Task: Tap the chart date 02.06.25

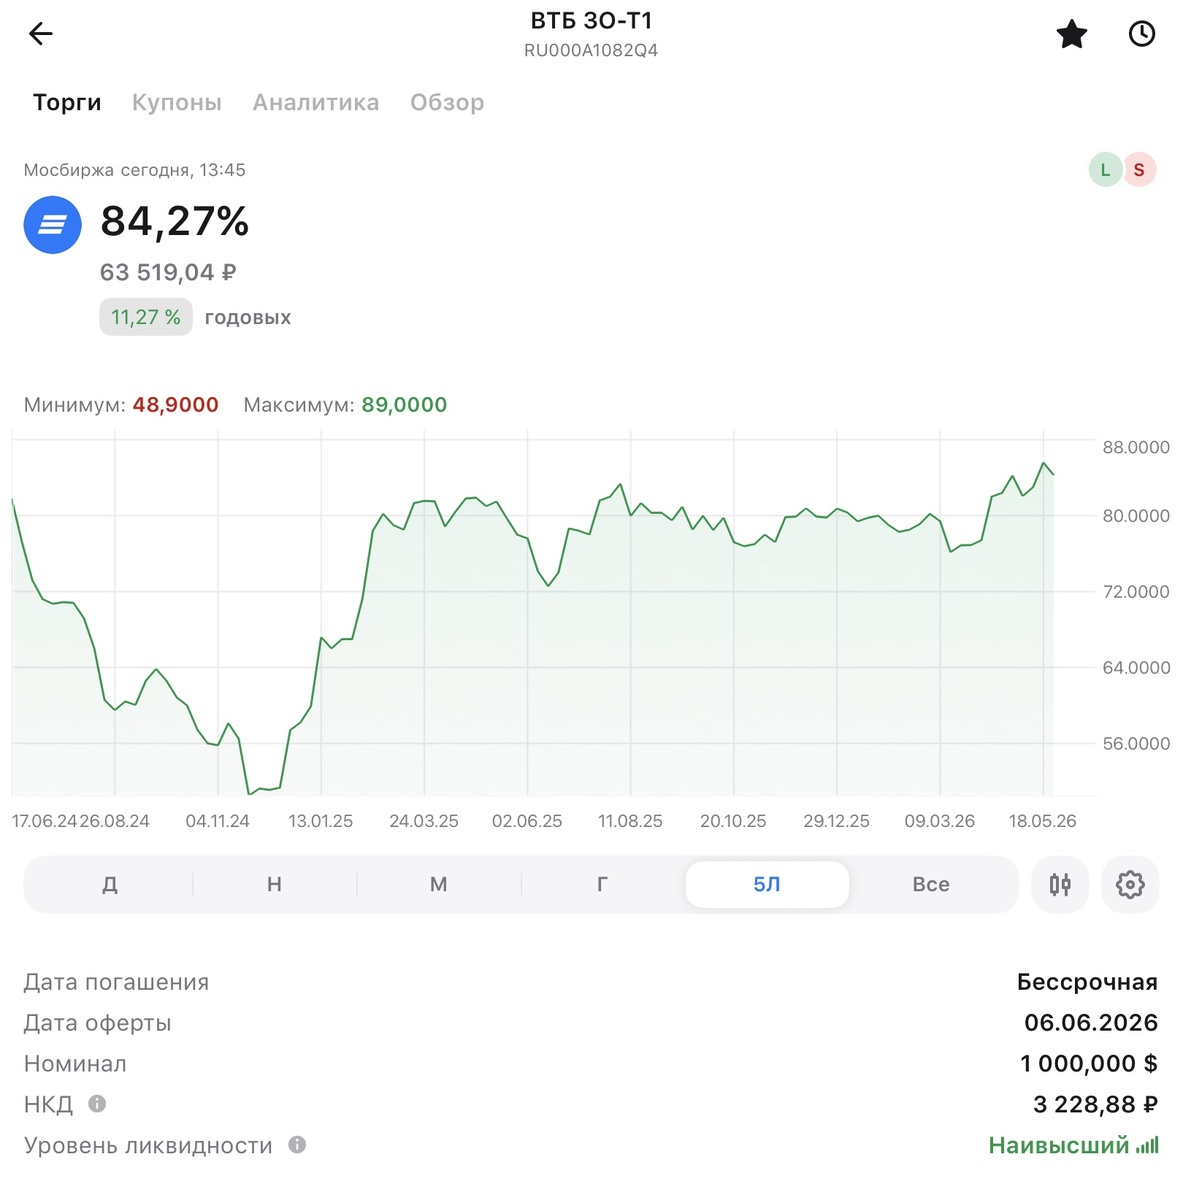Action: pos(527,821)
